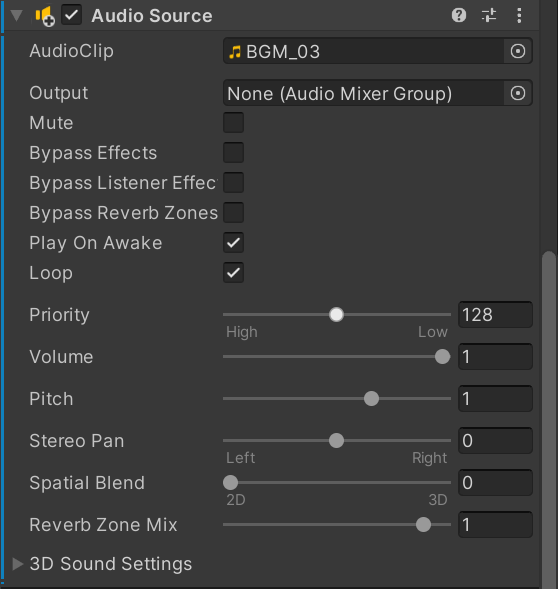The width and height of the screenshot is (558, 589).
Task: Click the Volume value input field
Action: pos(495,356)
